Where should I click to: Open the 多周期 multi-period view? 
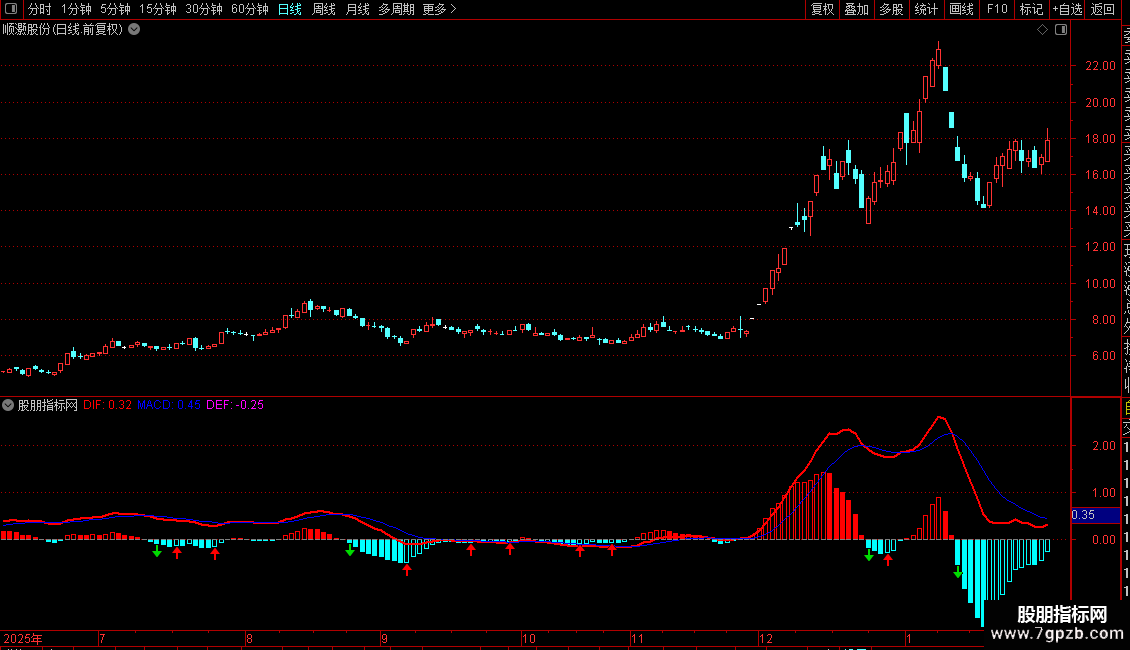pos(396,9)
